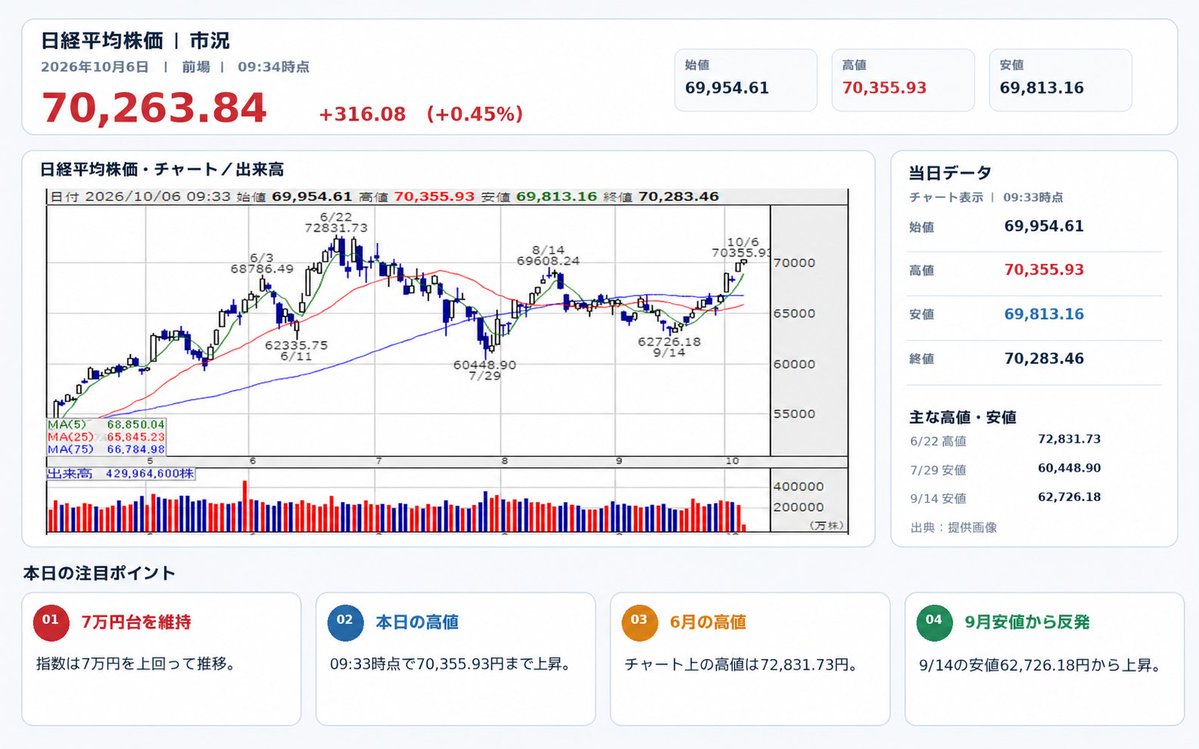The height and width of the screenshot is (749, 1199).
Task: Click the 当日データ panel heading
Action: click(x=950, y=173)
